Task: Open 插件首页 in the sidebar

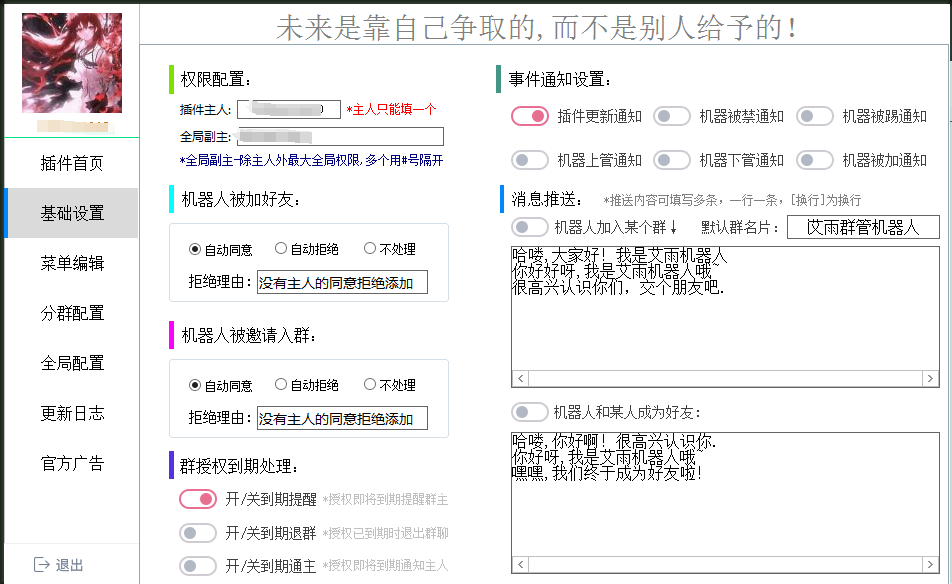Action: pyautogui.click(x=70, y=163)
